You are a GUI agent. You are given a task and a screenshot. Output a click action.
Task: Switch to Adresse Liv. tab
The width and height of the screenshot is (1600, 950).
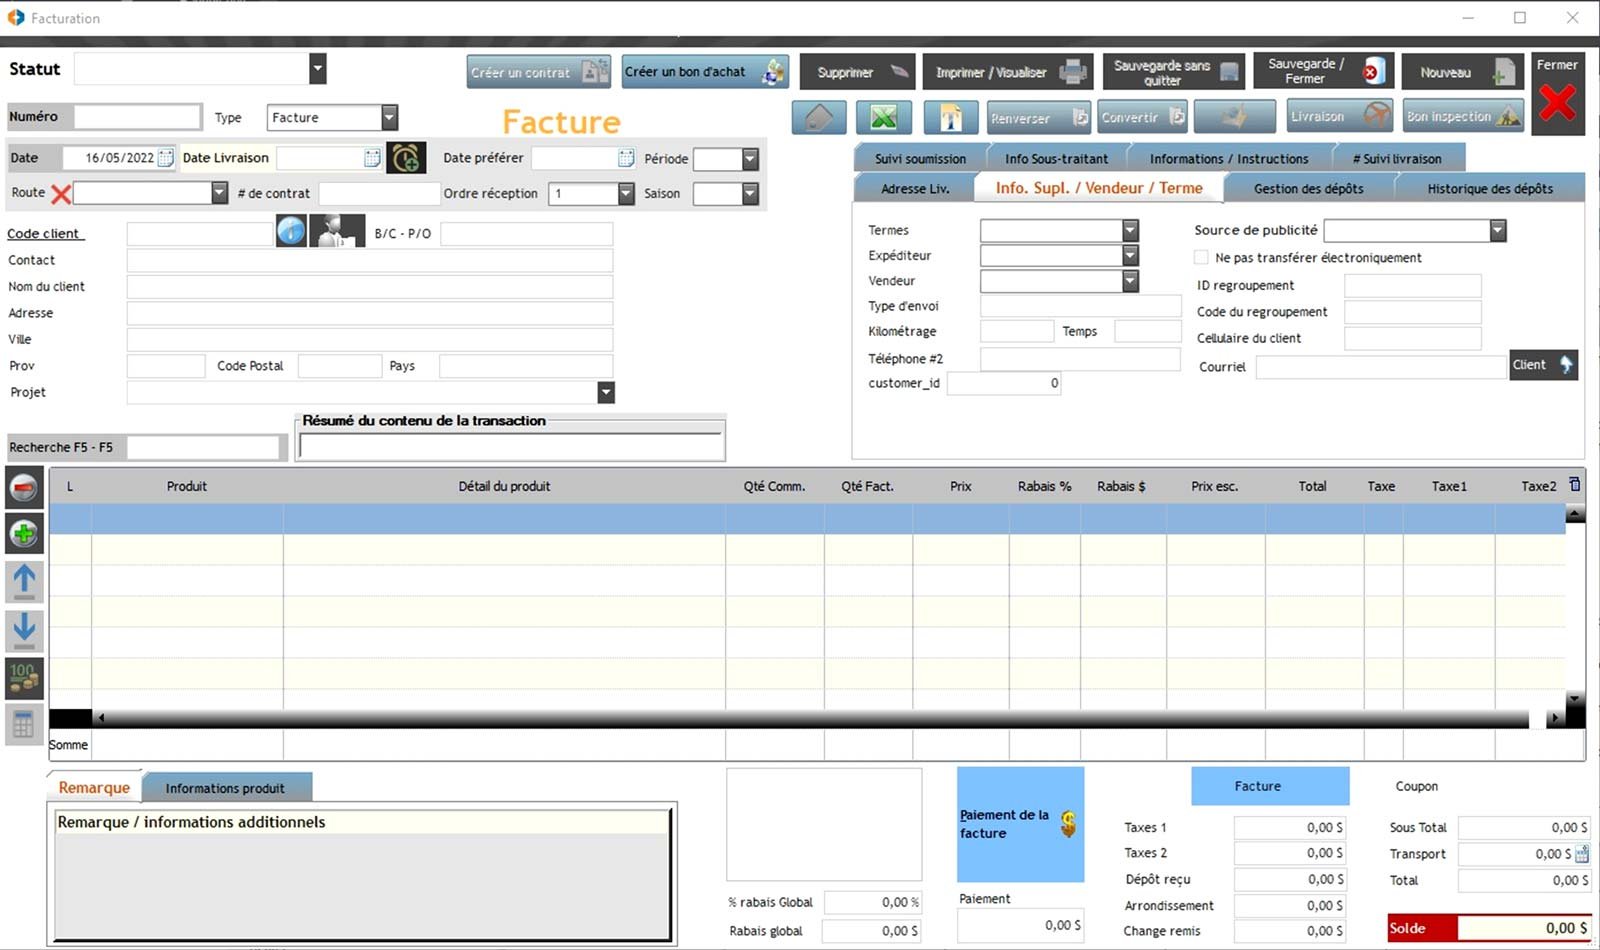pyautogui.click(x=915, y=188)
